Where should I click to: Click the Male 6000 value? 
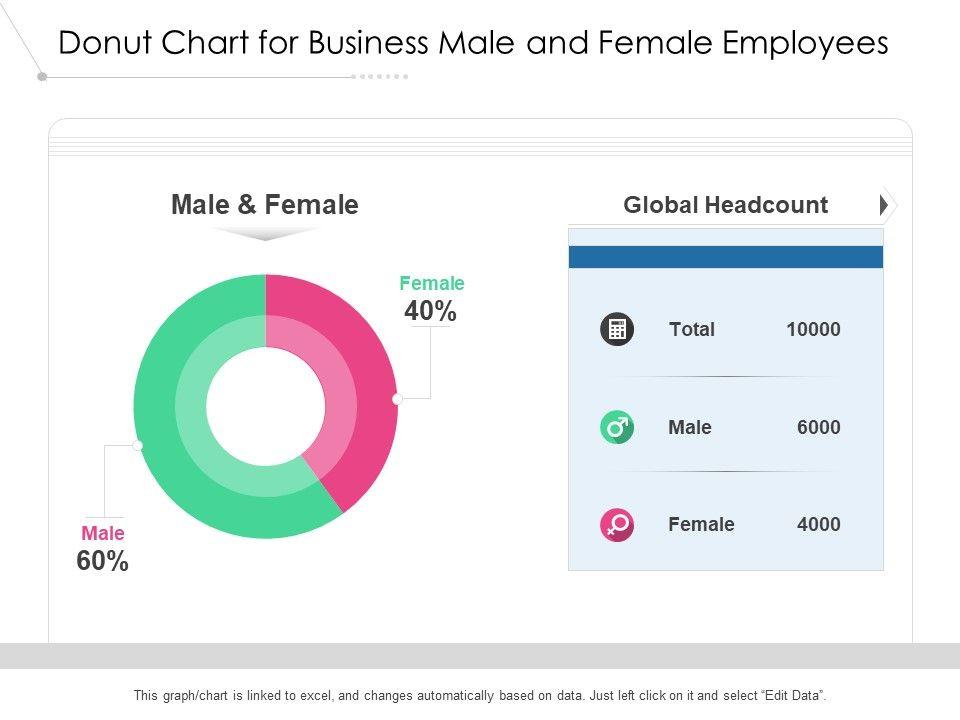pyautogui.click(x=818, y=428)
